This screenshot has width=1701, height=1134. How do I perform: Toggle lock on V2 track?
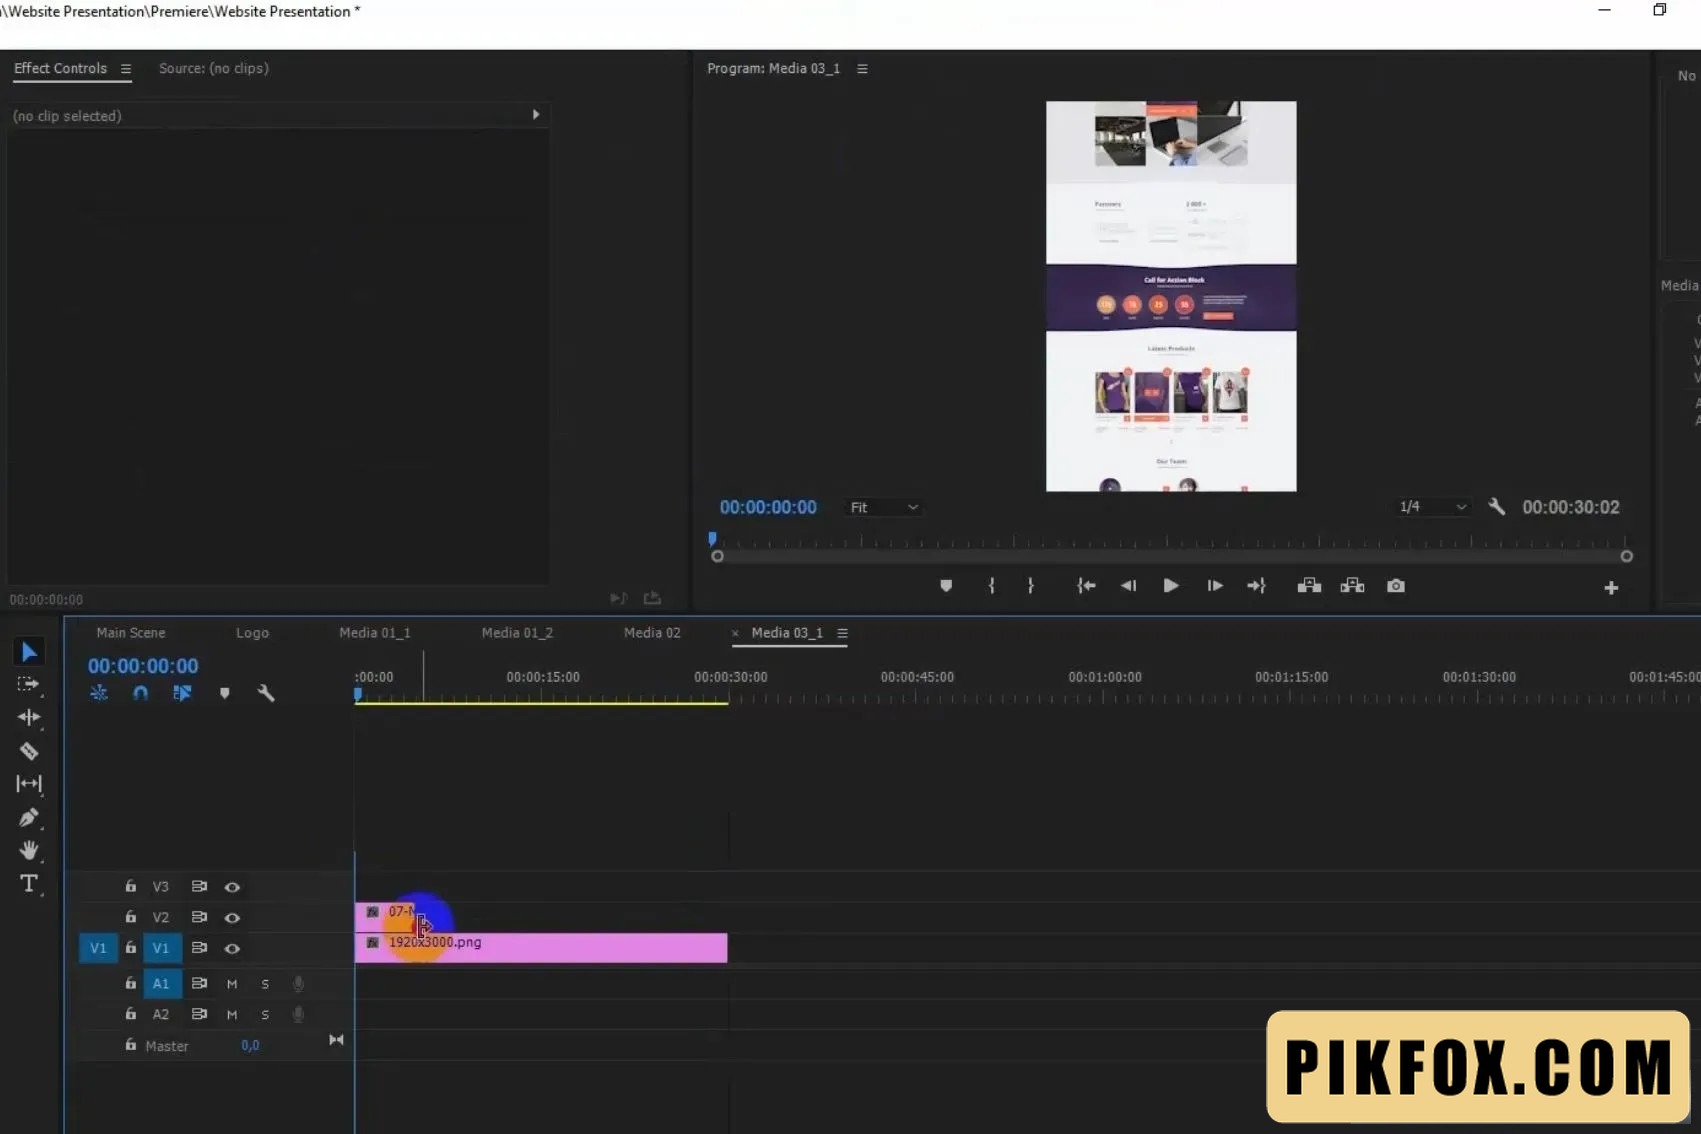pyautogui.click(x=130, y=917)
